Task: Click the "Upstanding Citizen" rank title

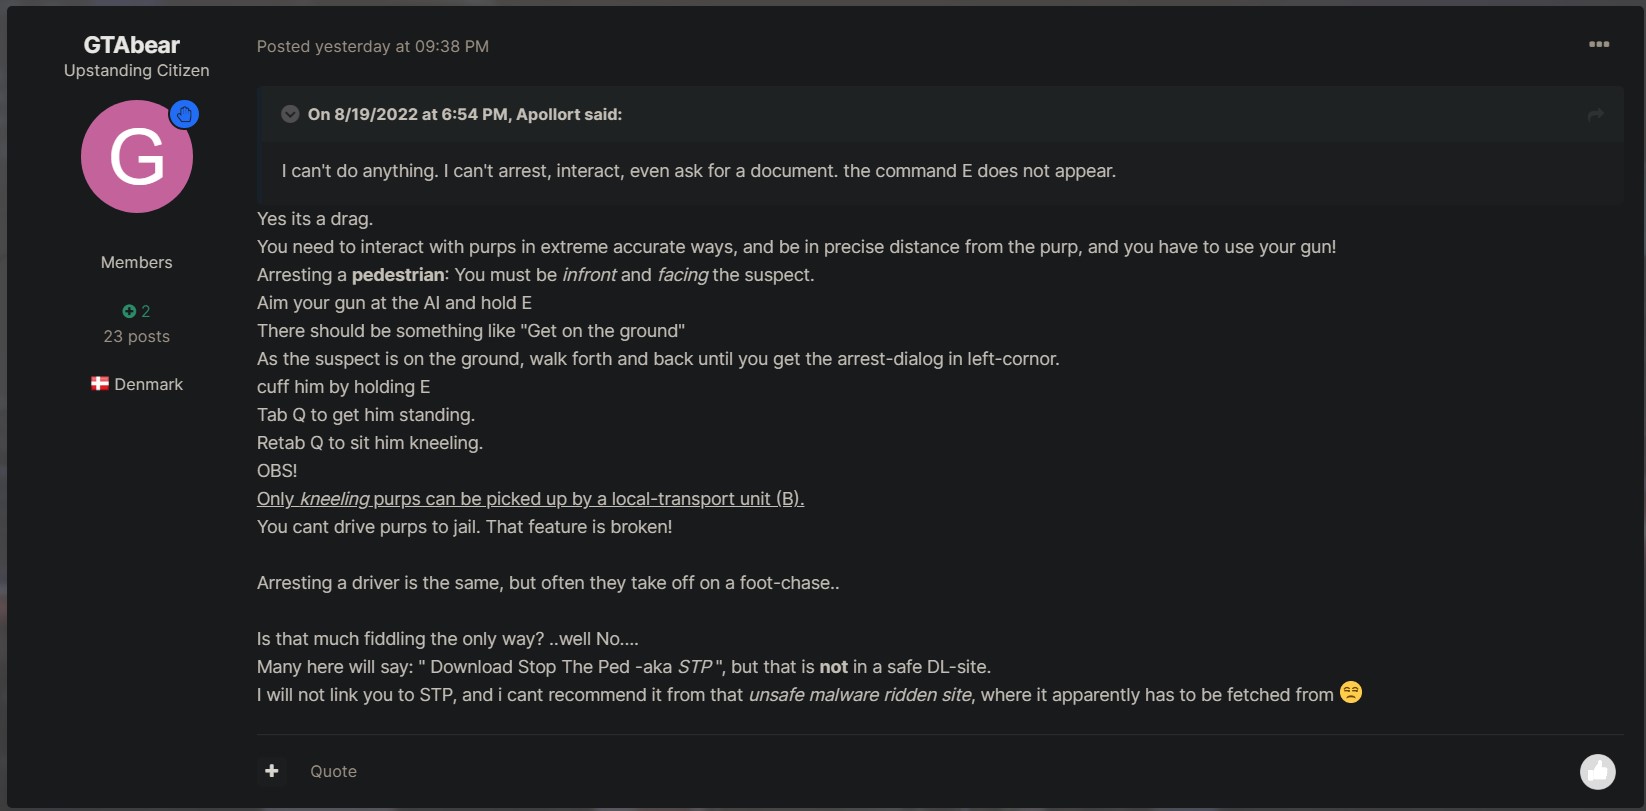Action: click(x=137, y=70)
